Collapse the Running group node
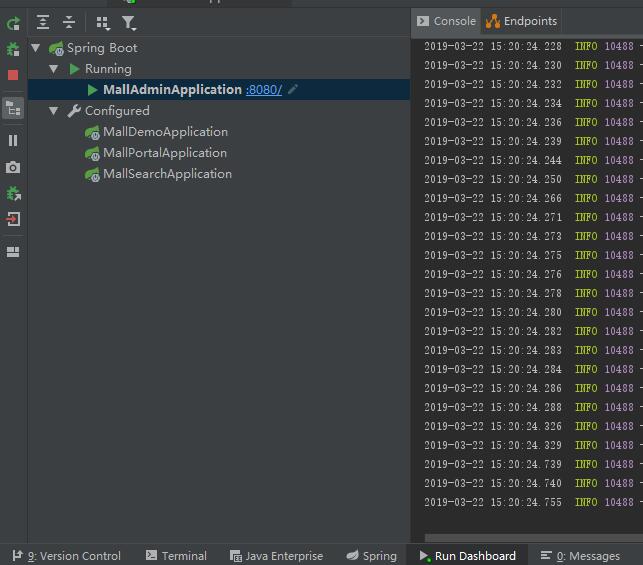This screenshot has width=643, height=565. 53,69
